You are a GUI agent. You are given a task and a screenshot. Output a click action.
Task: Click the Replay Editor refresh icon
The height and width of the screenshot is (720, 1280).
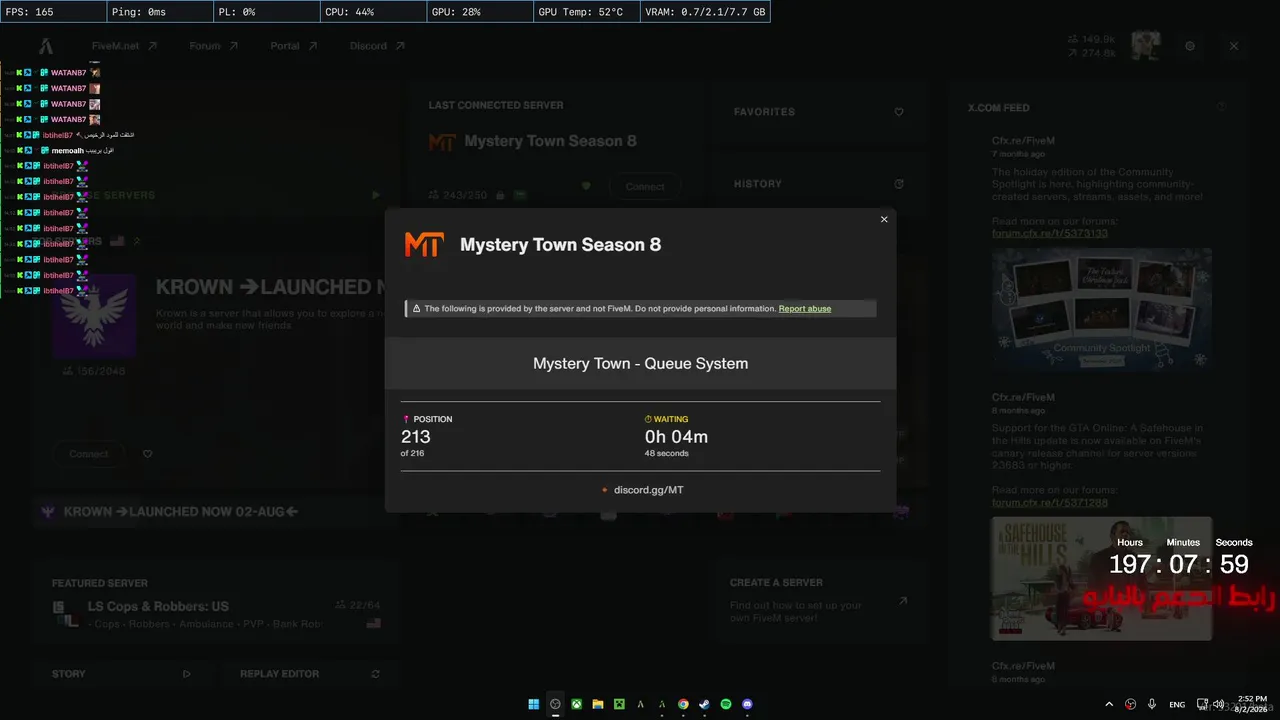point(376,674)
